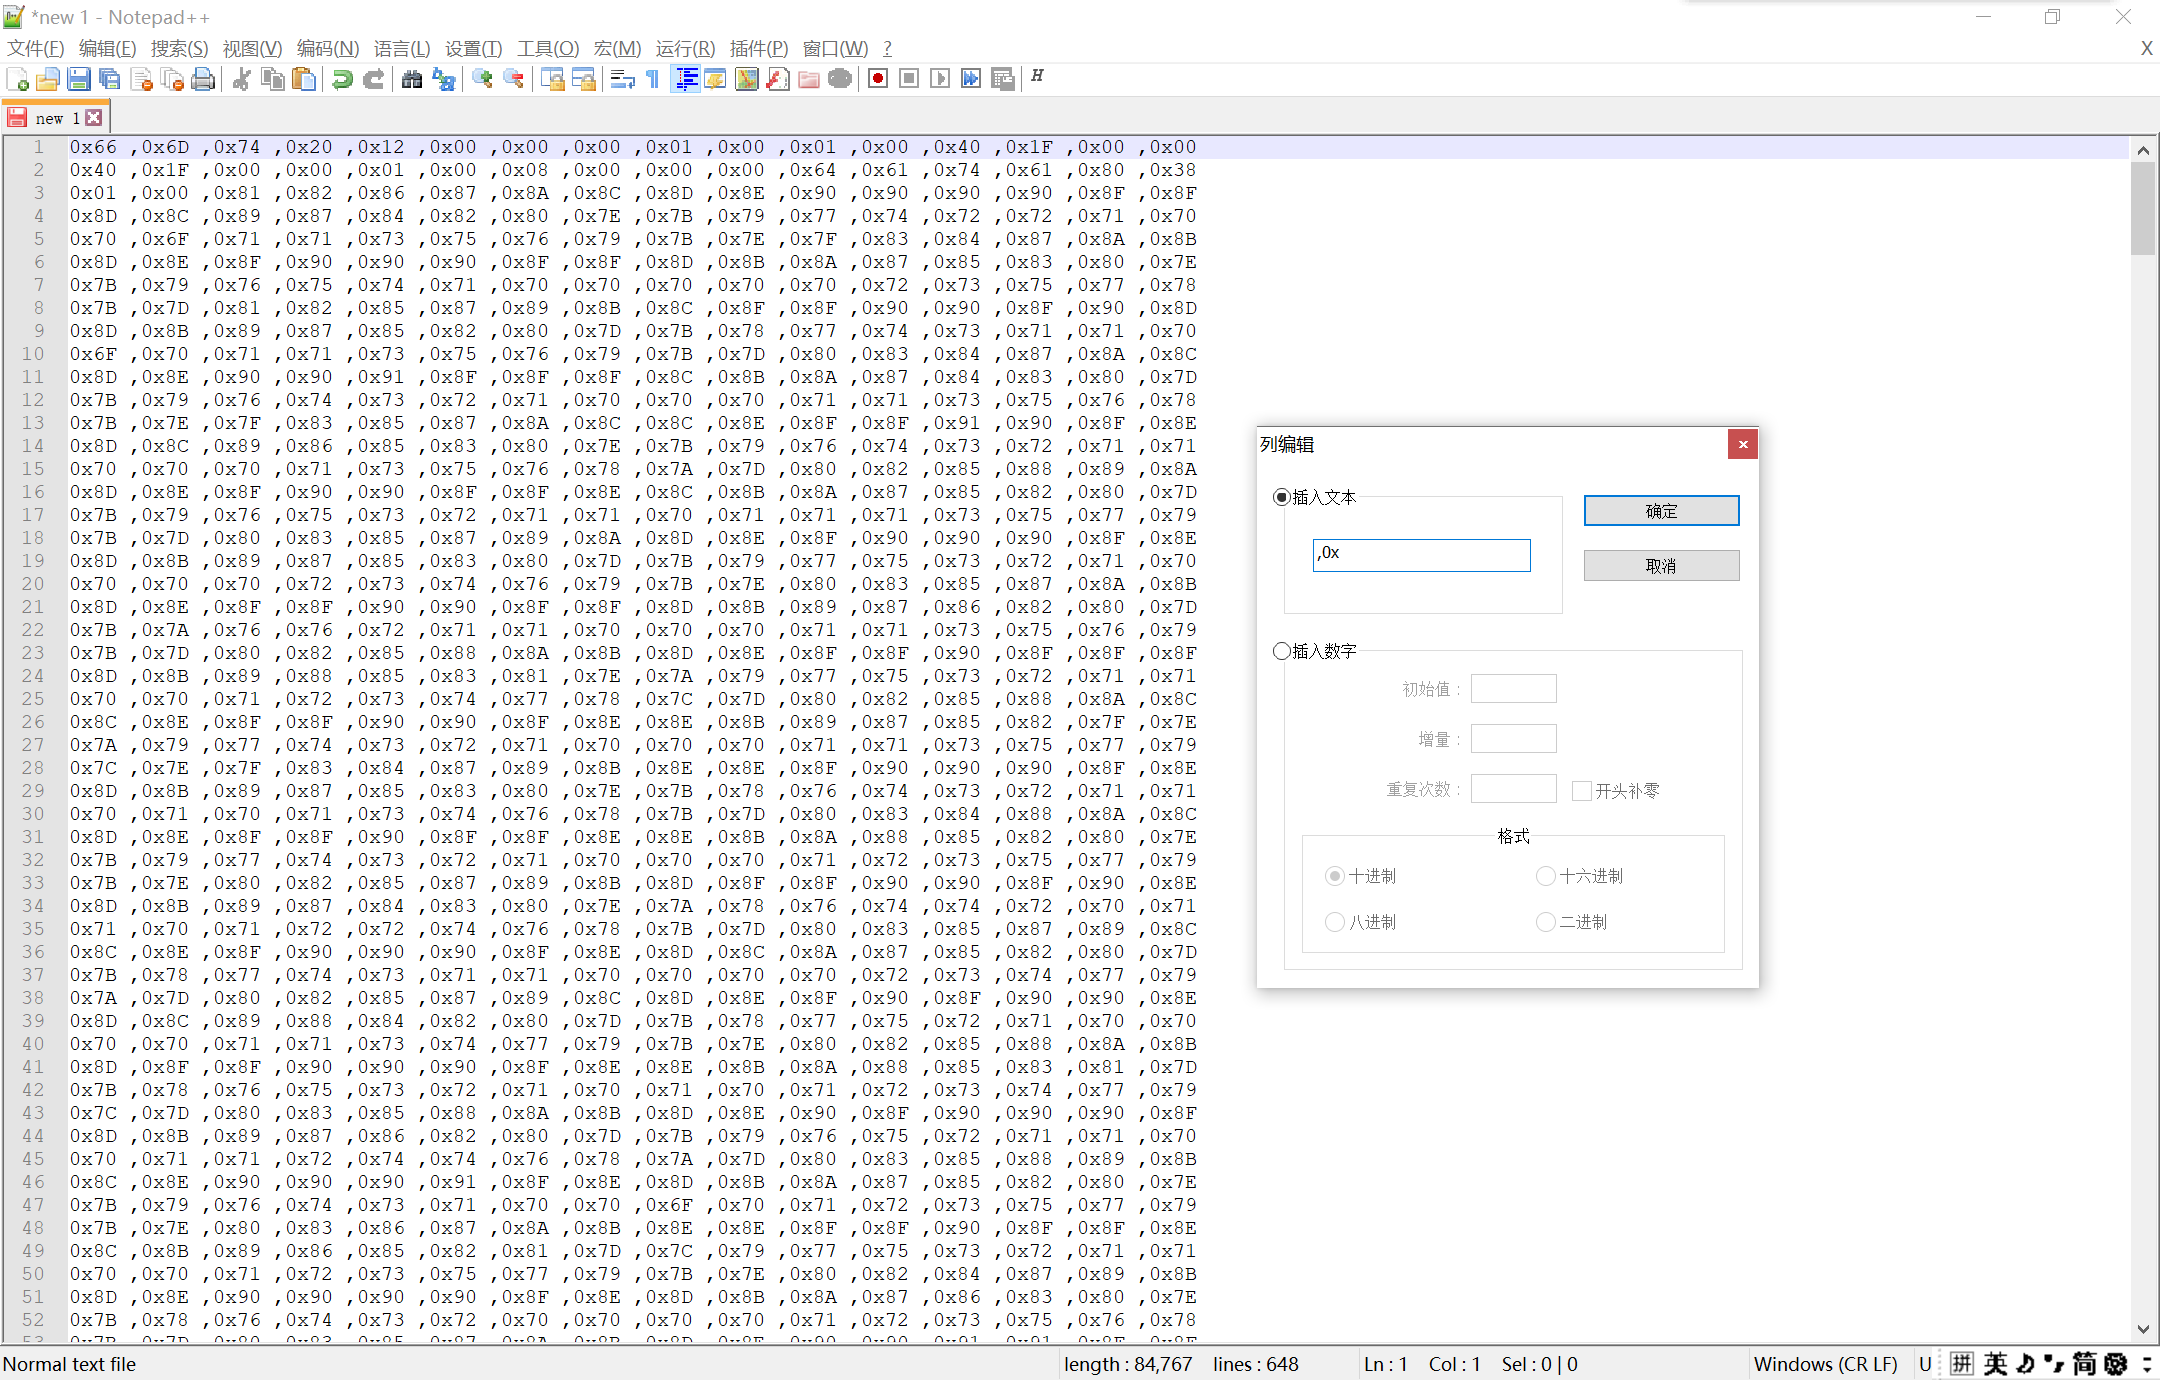Toggle synchronized vertical scrolling icon

[x=553, y=79]
